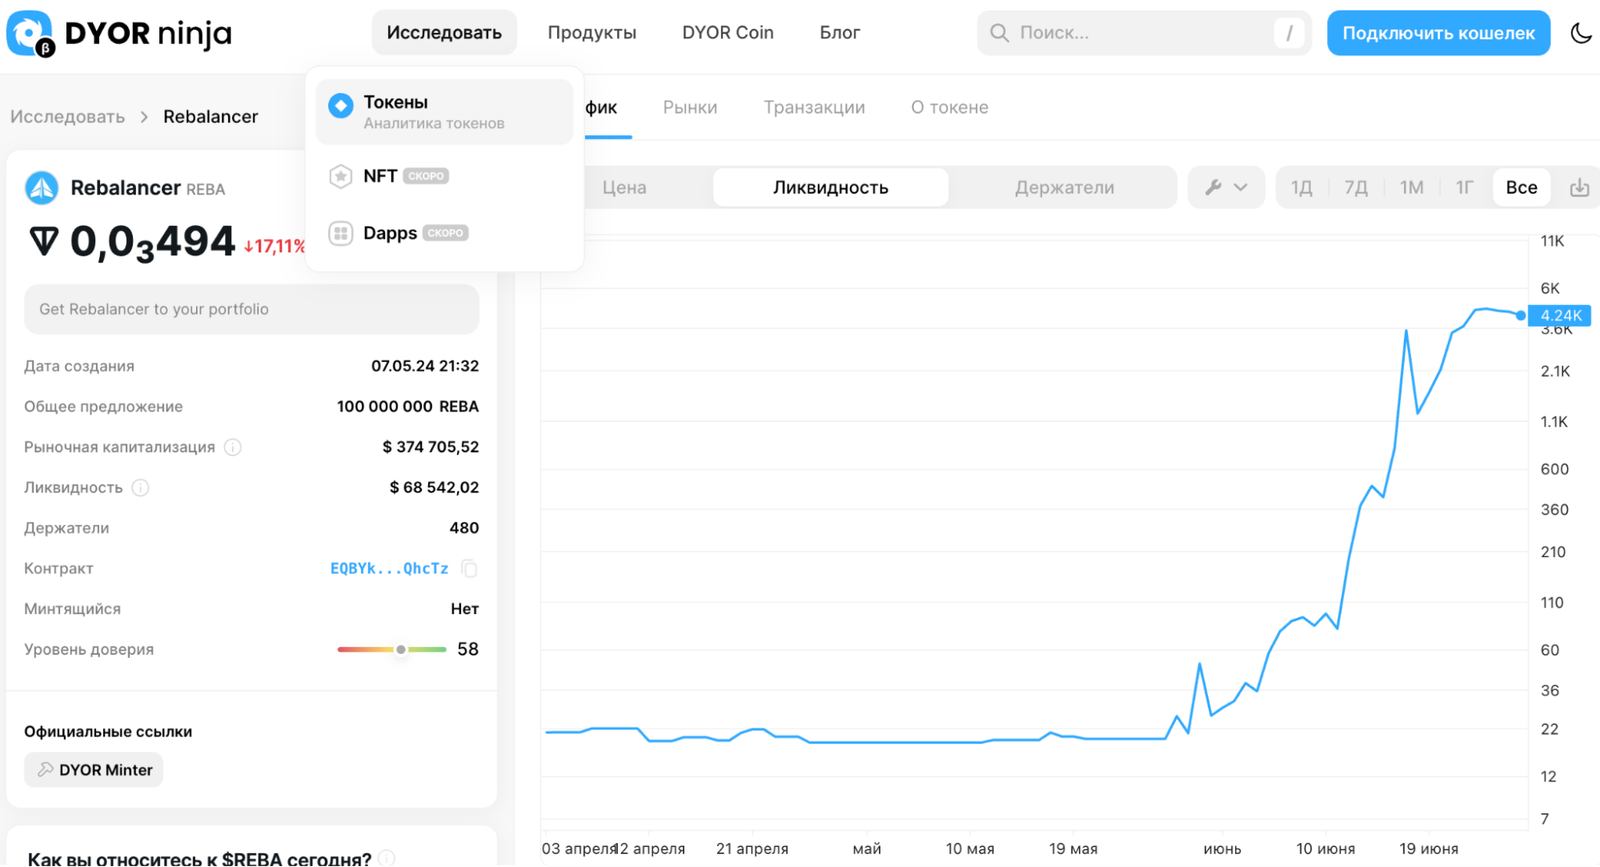The height and width of the screenshot is (867, 1600).
Task: Click the NFT menu entry
Action: pyautogui.click(x=444, y=176)
